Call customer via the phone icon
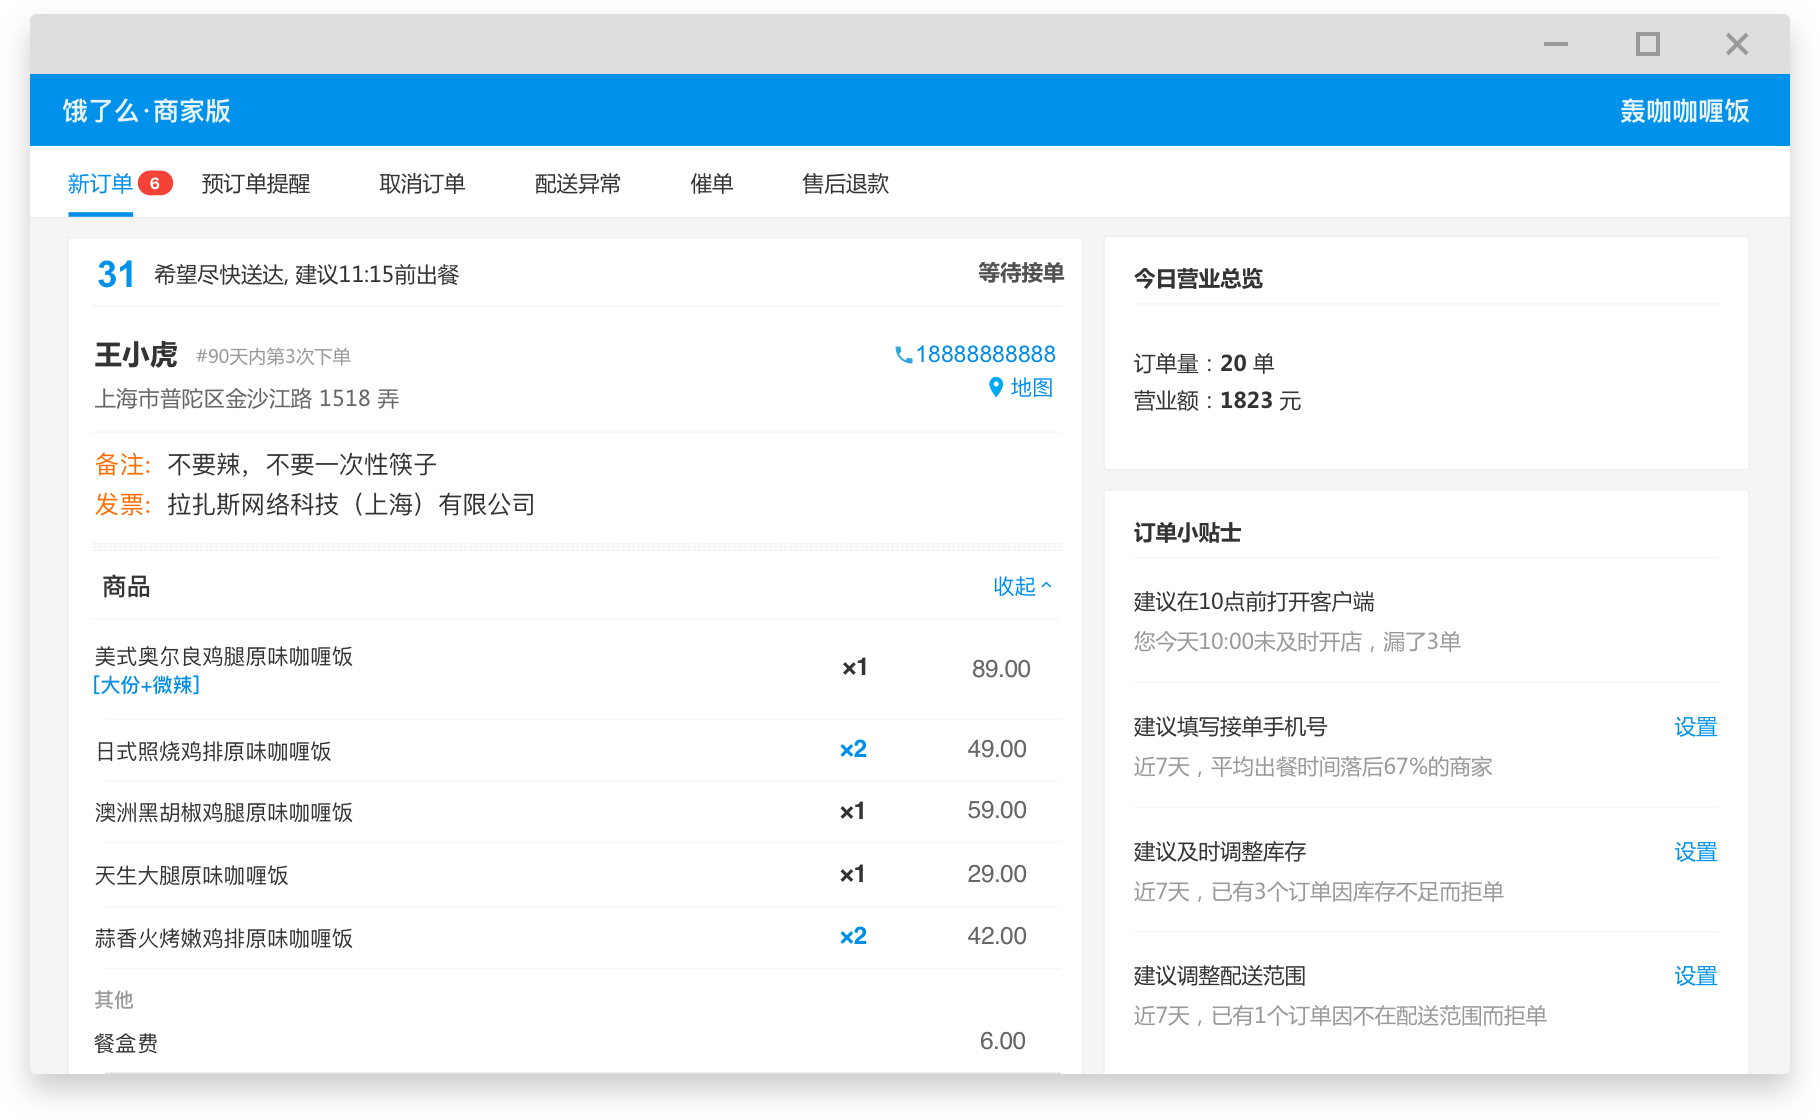1820x1120 pixels. (902, 354)
